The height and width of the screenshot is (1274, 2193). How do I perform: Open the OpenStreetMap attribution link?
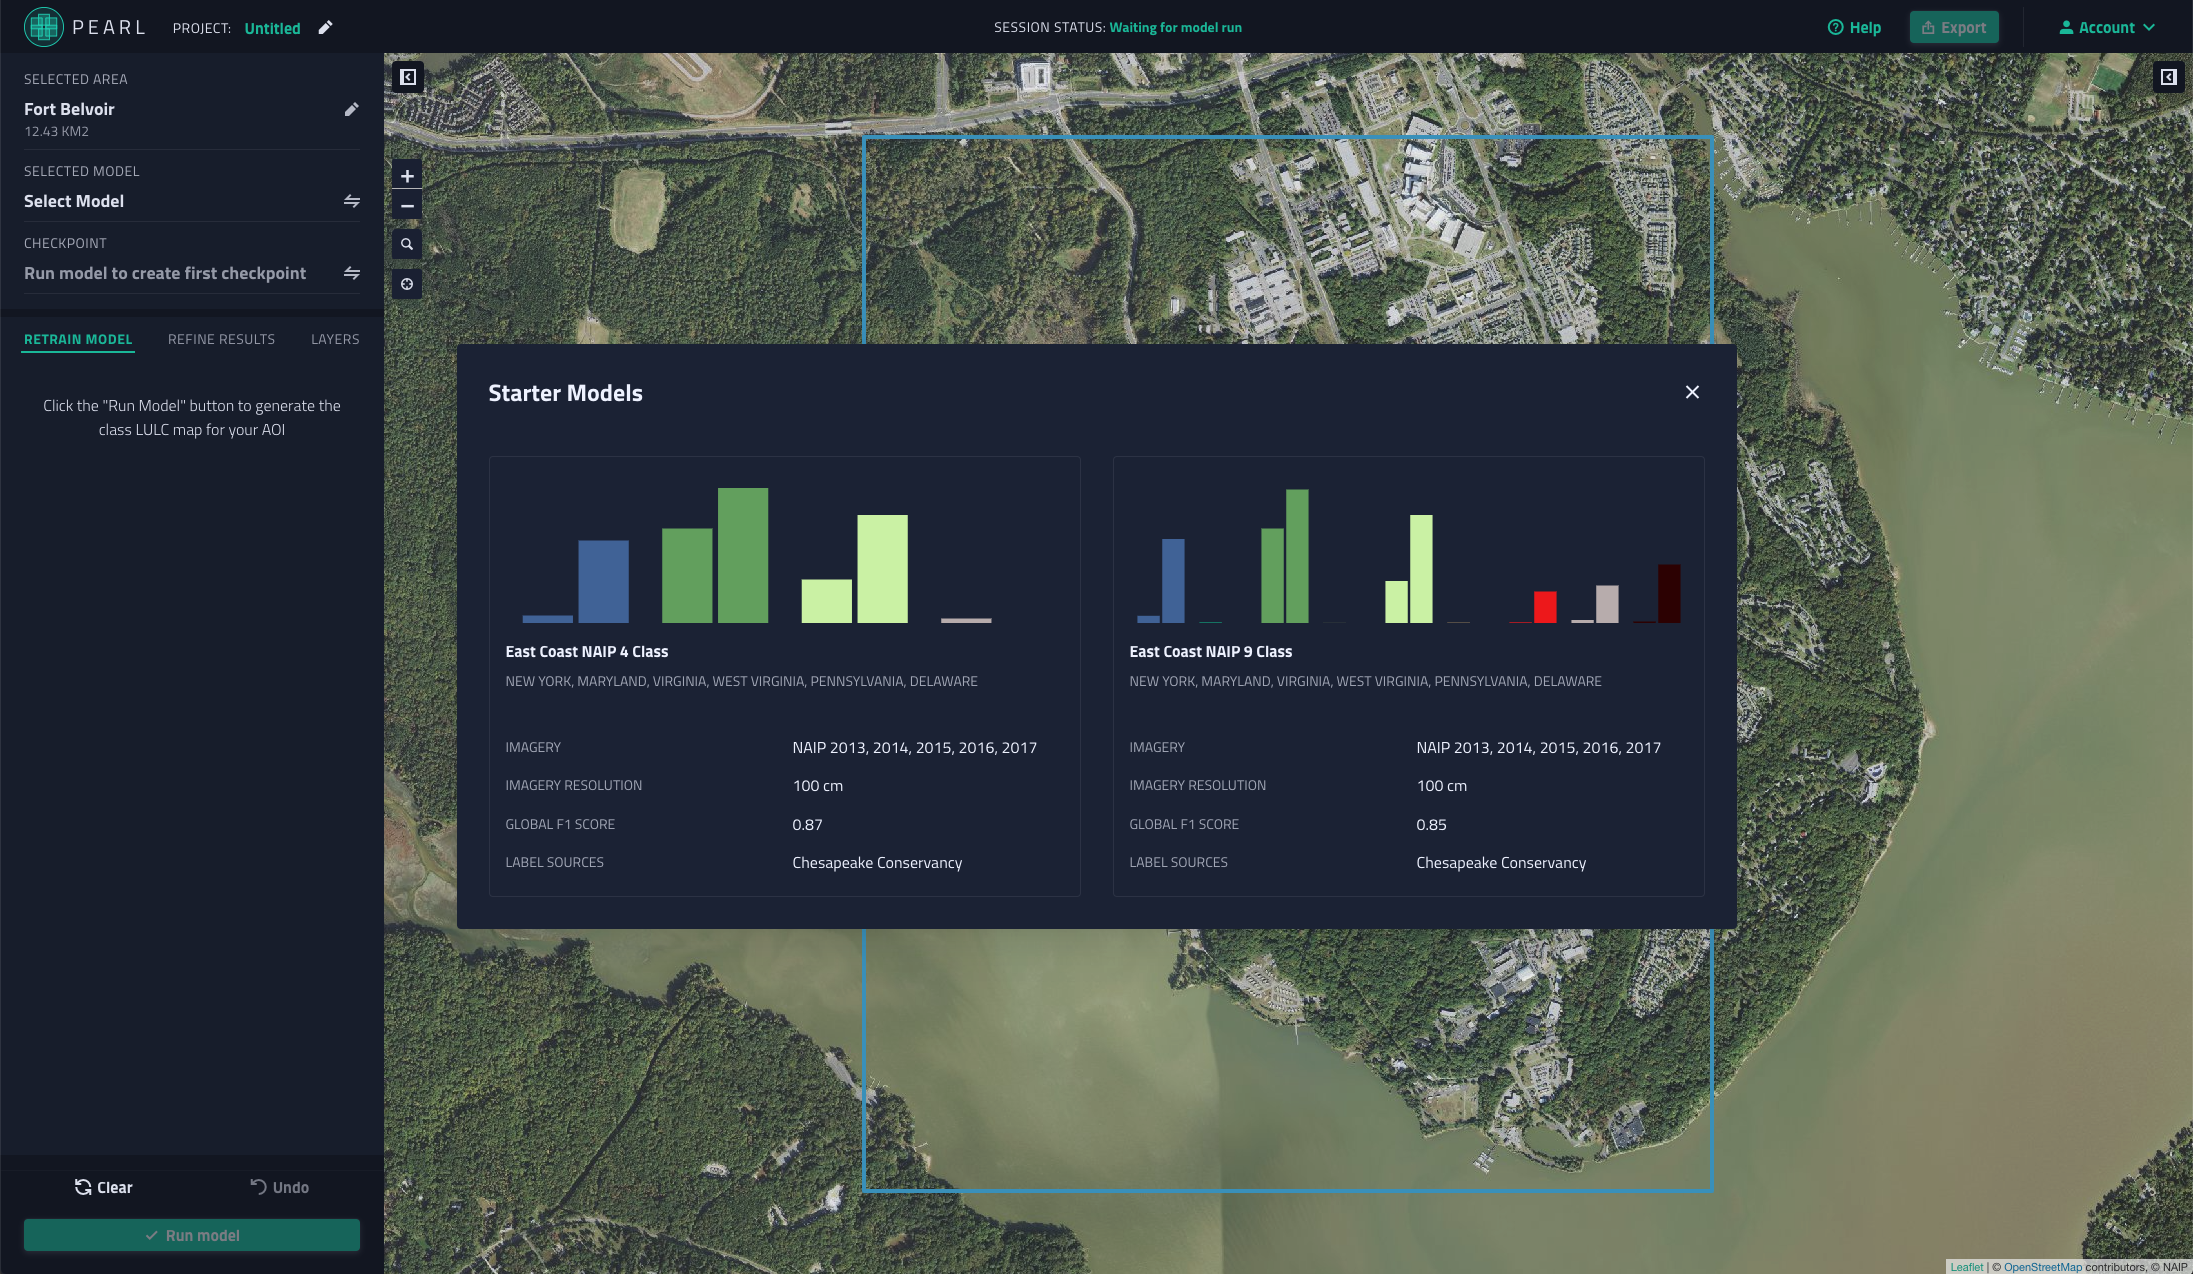tap(2042, 1267)
